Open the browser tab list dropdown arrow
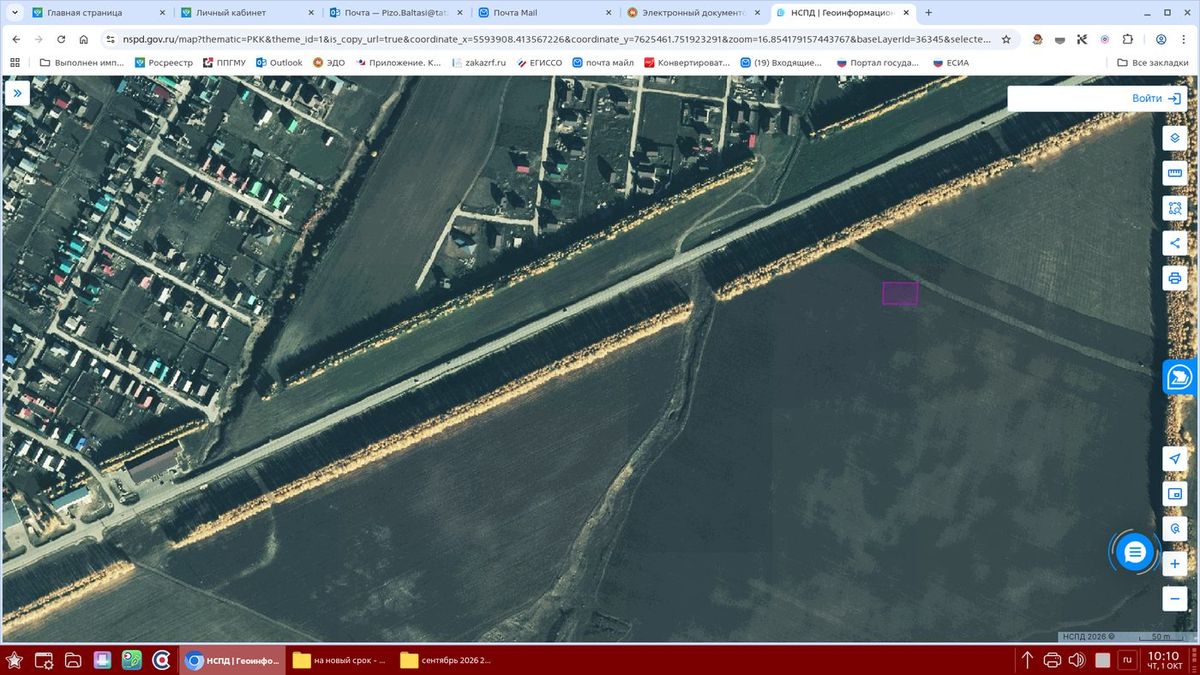The width and height of the screenshot is (1200, 675). tap(15, 13)
